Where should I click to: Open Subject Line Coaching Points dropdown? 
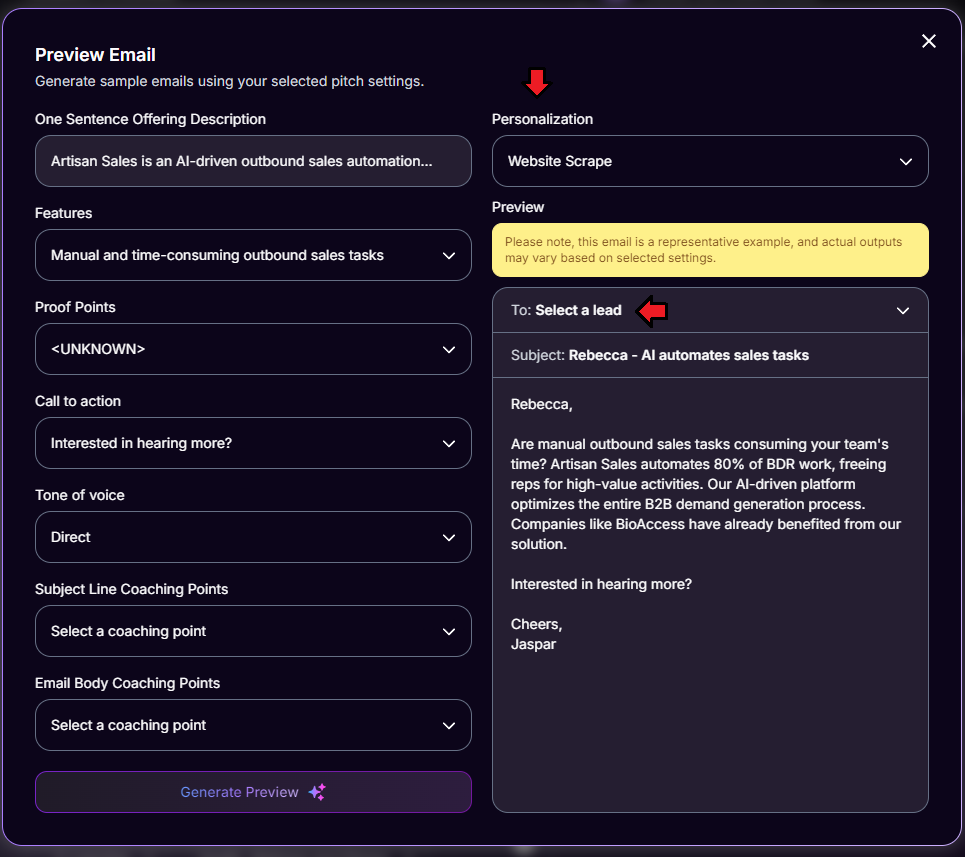[253, 631]
